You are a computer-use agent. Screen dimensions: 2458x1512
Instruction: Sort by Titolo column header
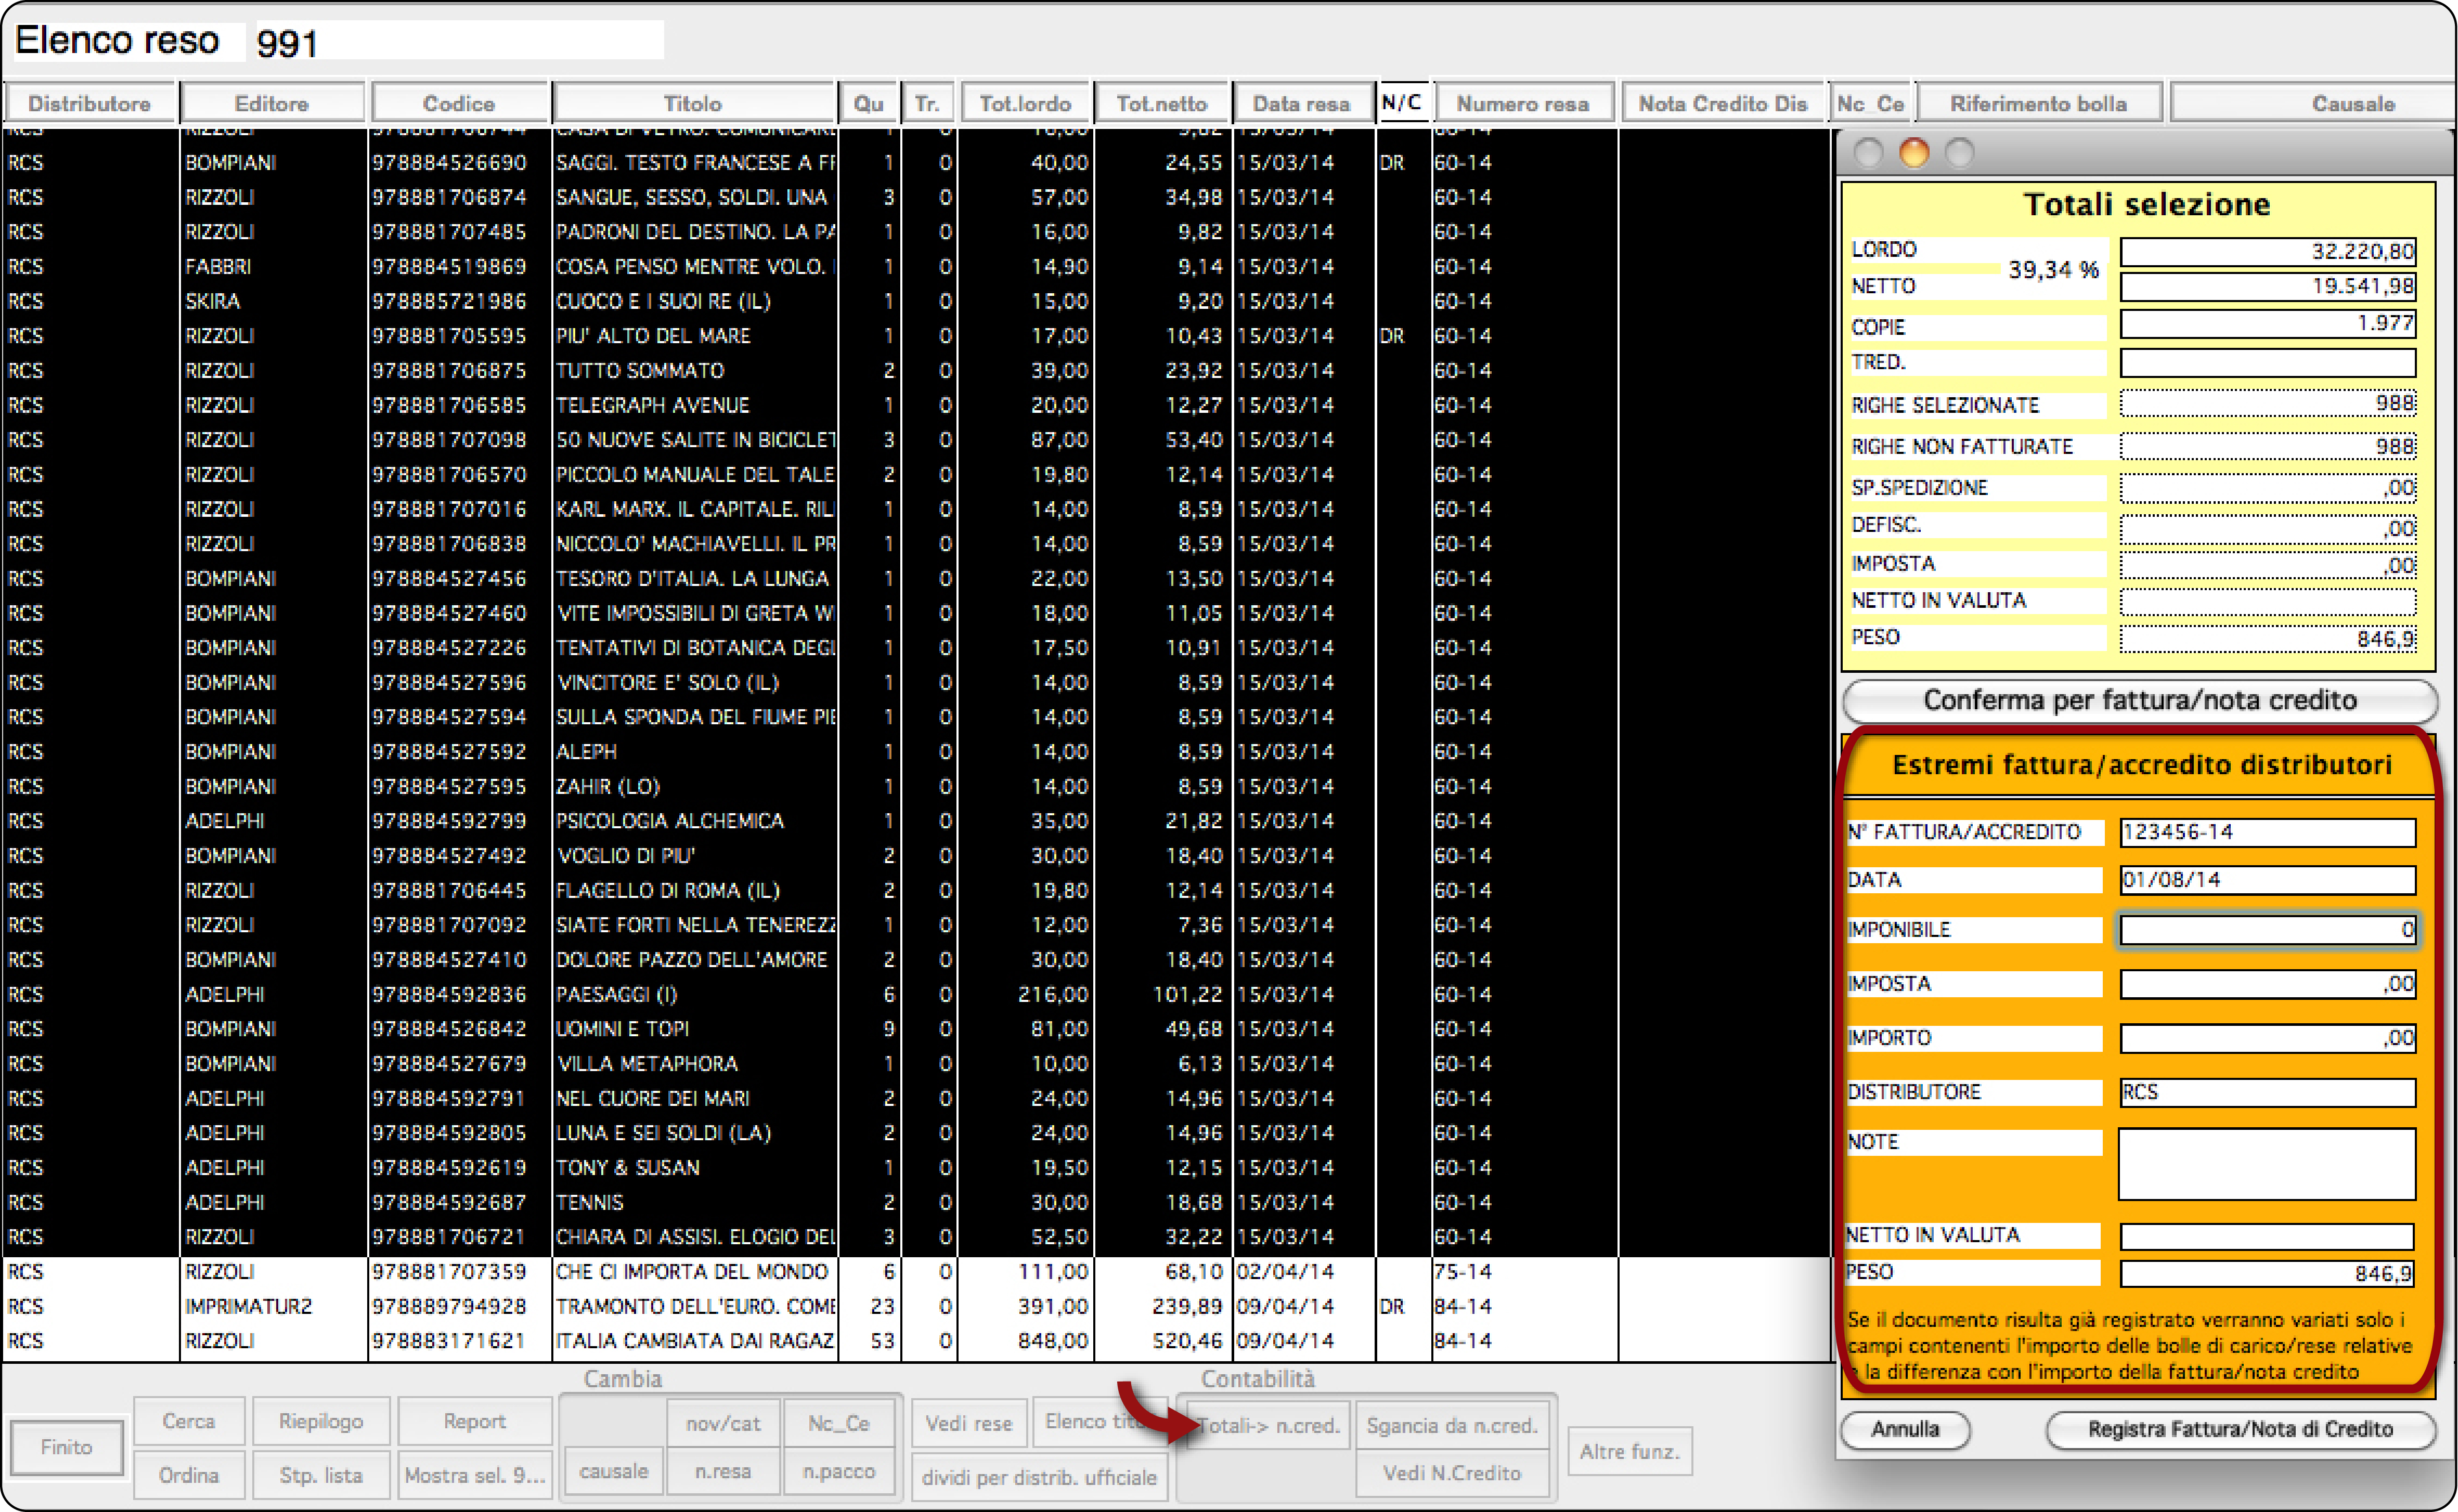click(693, 104)
